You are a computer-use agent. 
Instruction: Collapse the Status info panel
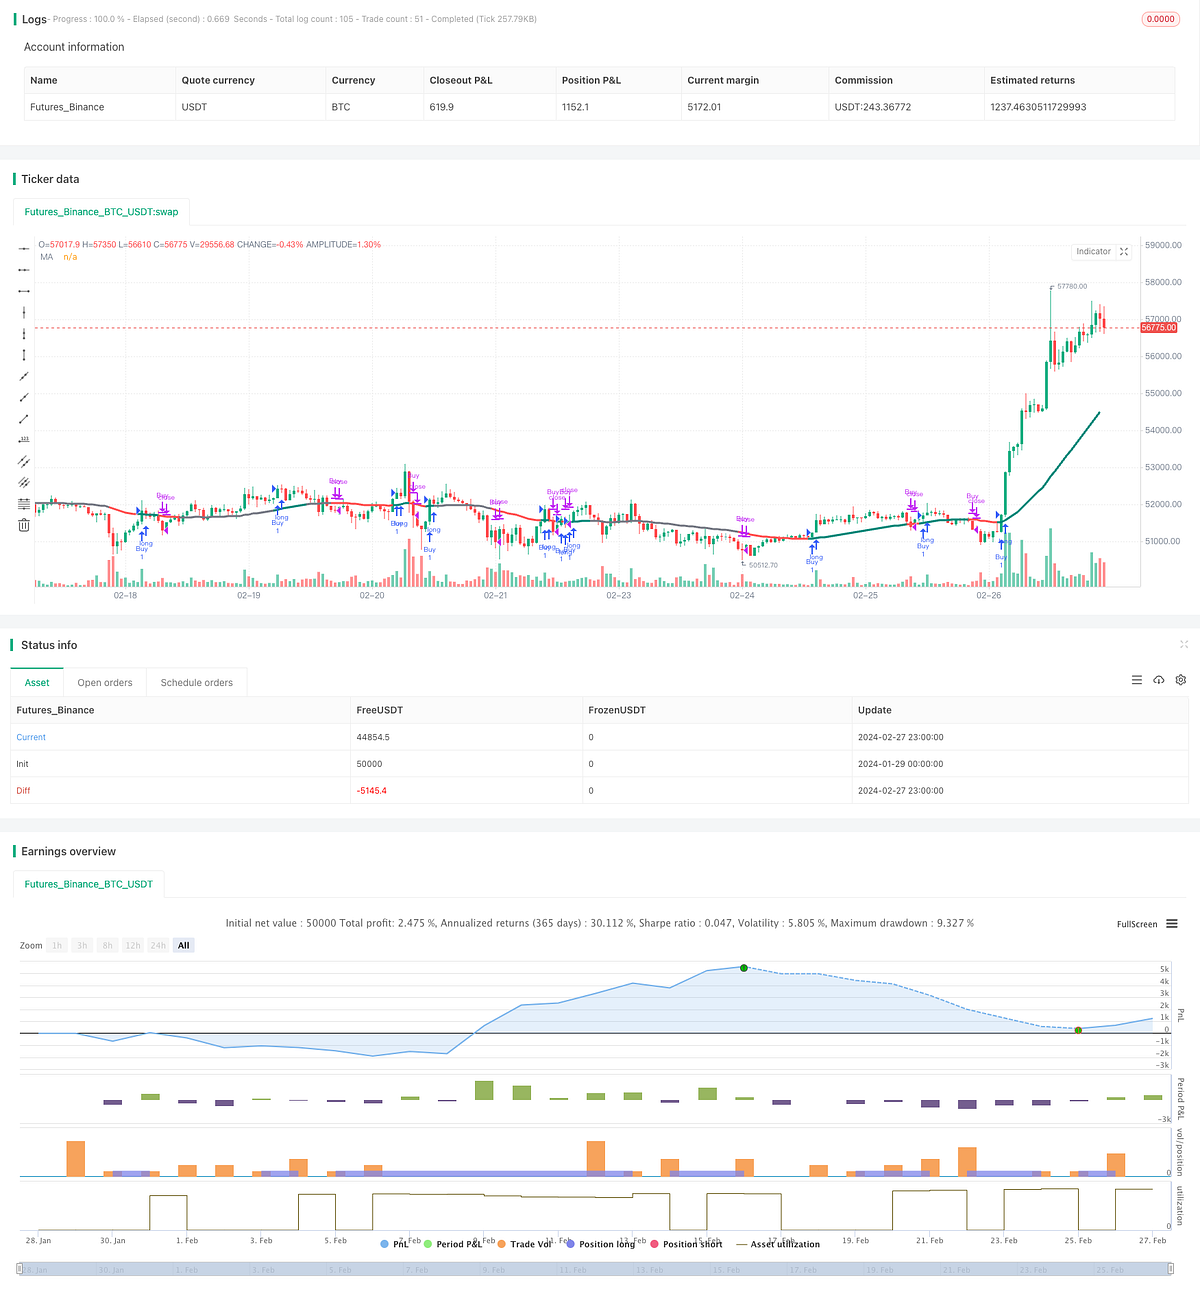coord(1184,645)
